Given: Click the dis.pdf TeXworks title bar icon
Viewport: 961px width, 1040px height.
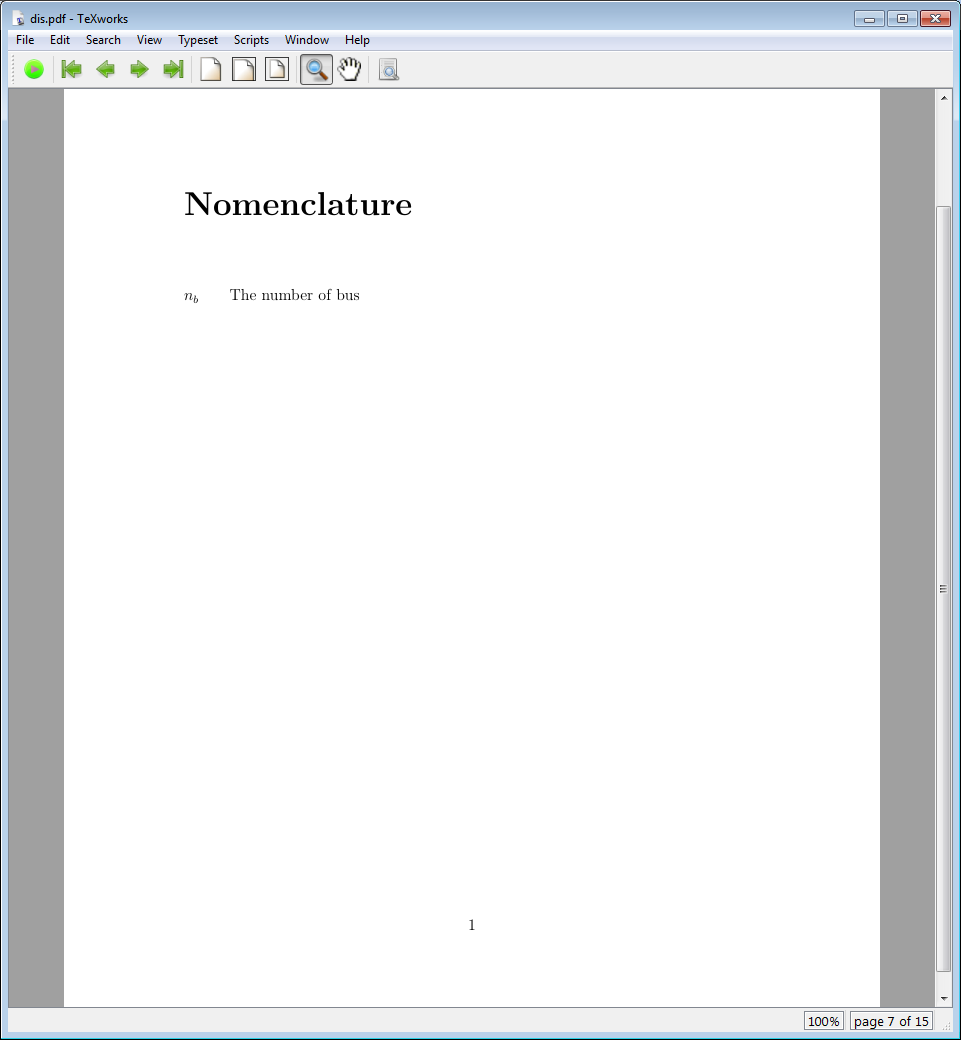Looking at the screenshot, I should (19, 19).
